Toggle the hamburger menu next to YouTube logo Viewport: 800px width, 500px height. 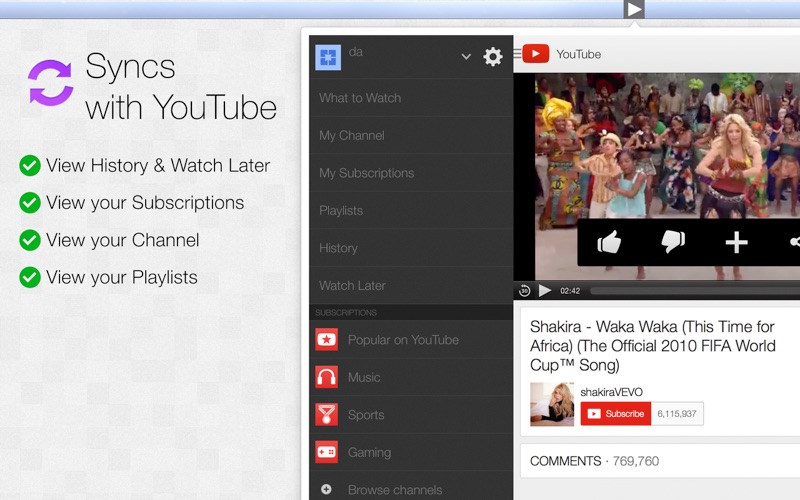[517, 53]
